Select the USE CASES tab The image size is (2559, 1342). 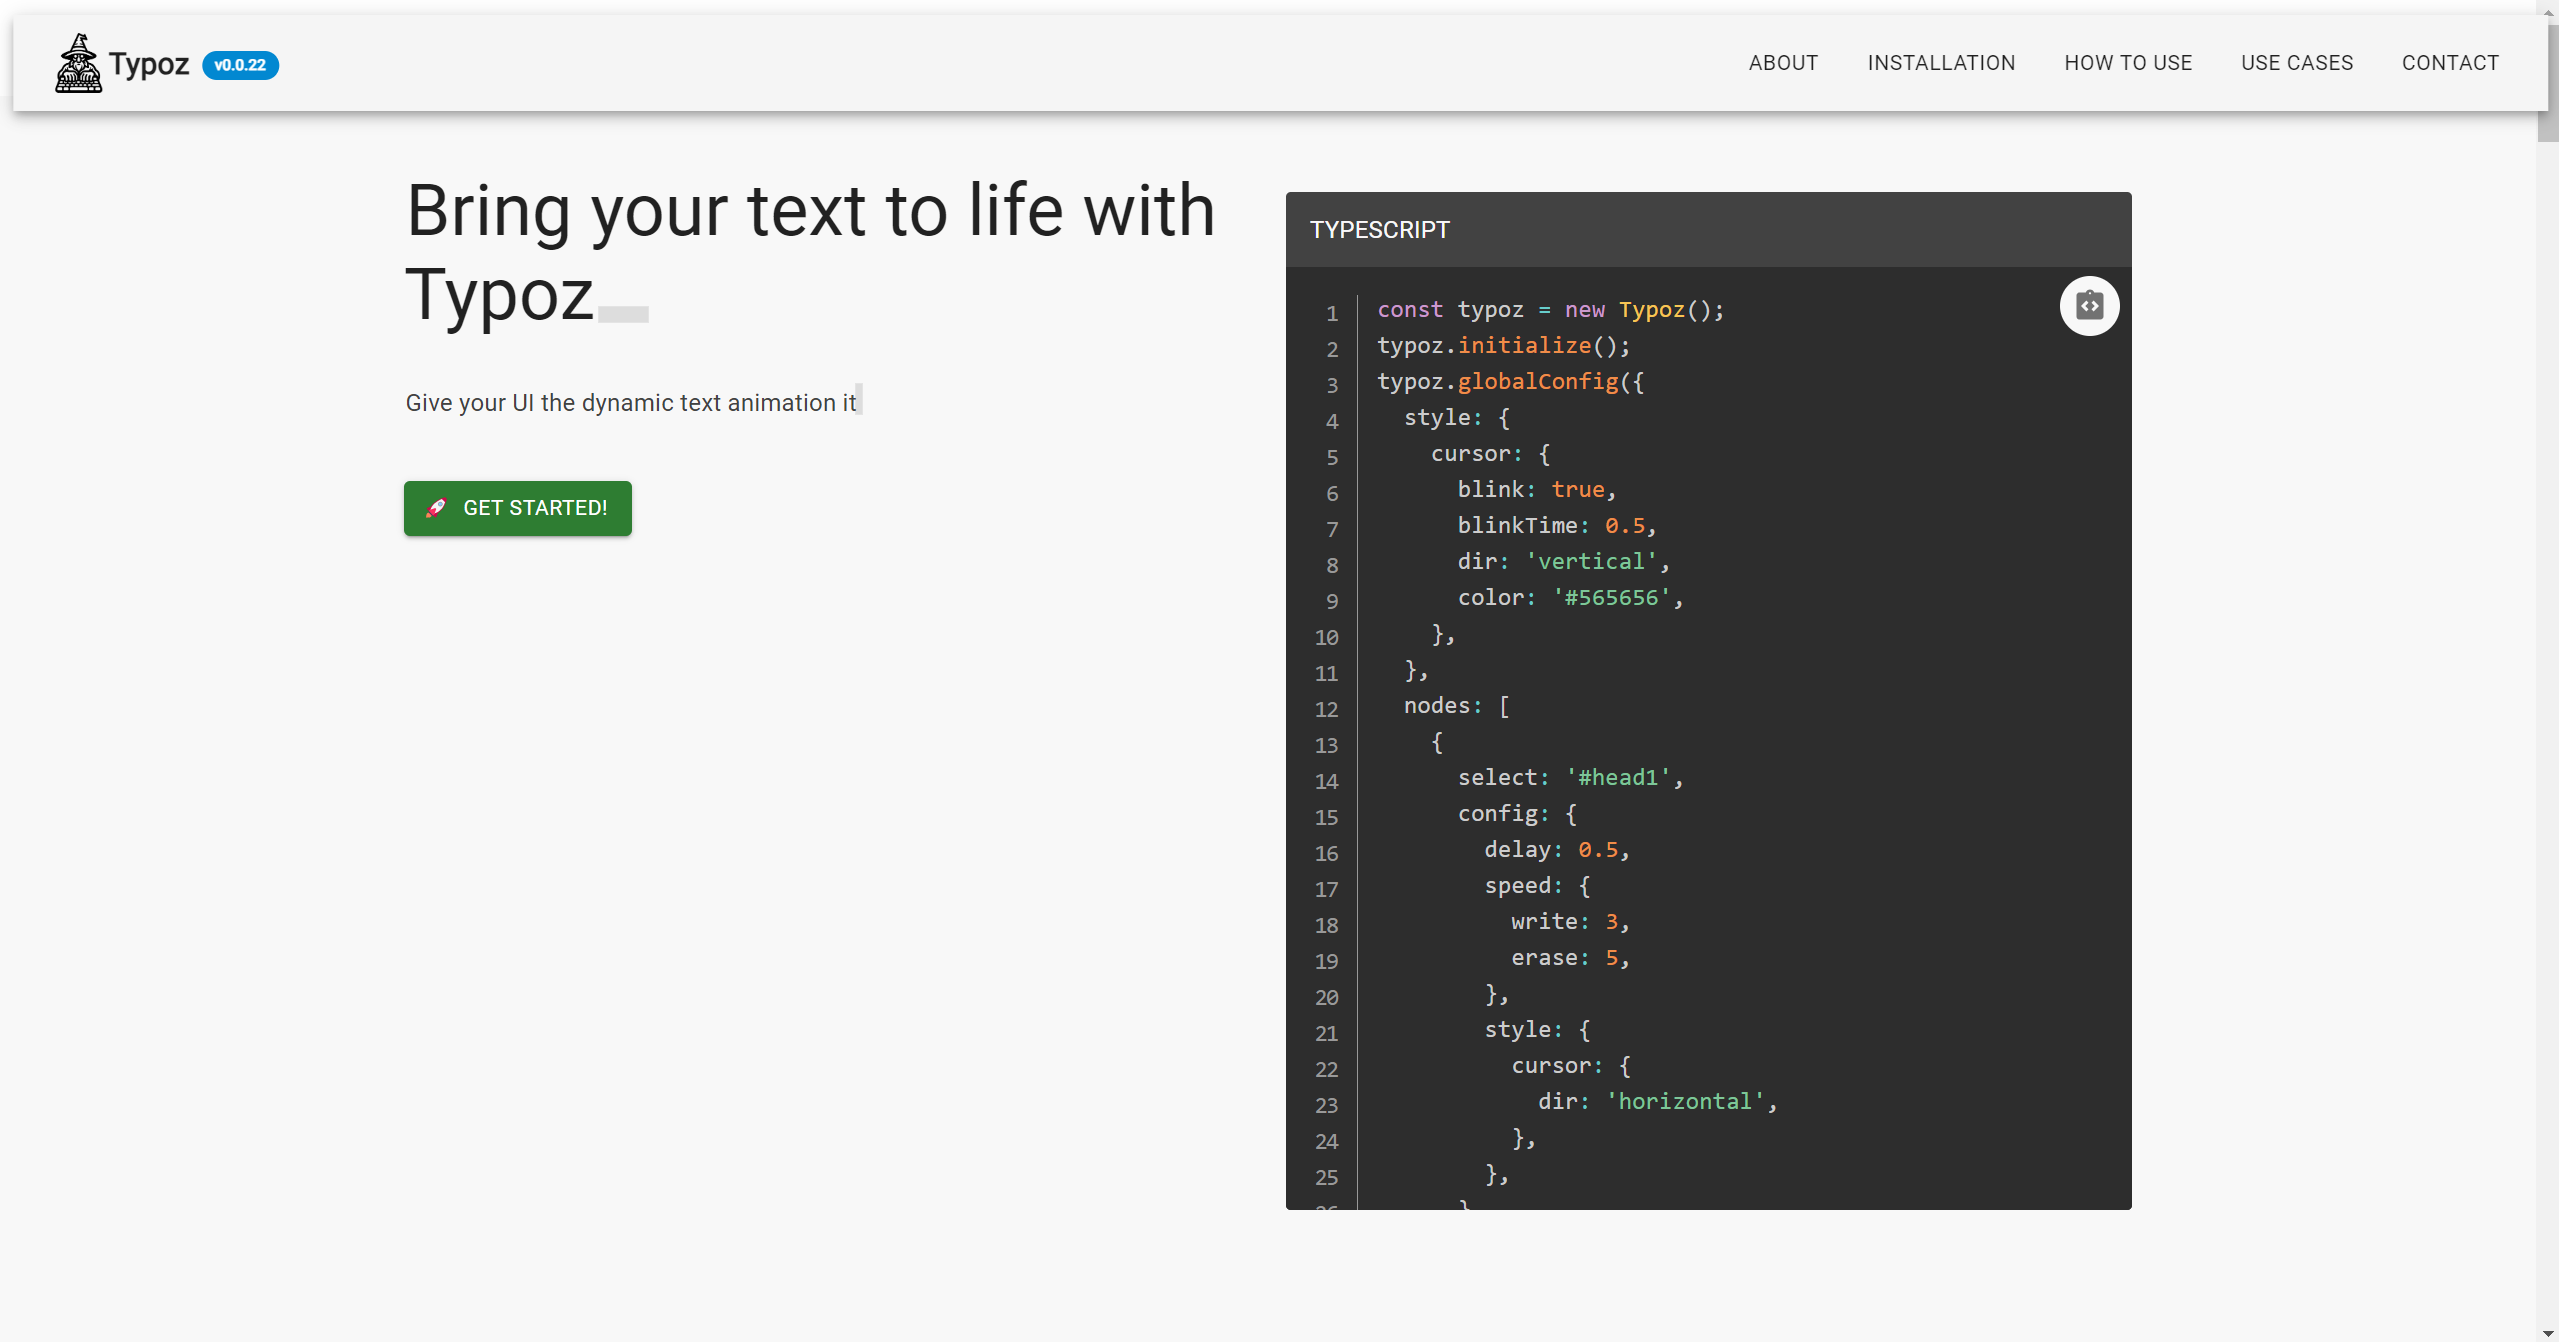click(x=2297, y=63)
